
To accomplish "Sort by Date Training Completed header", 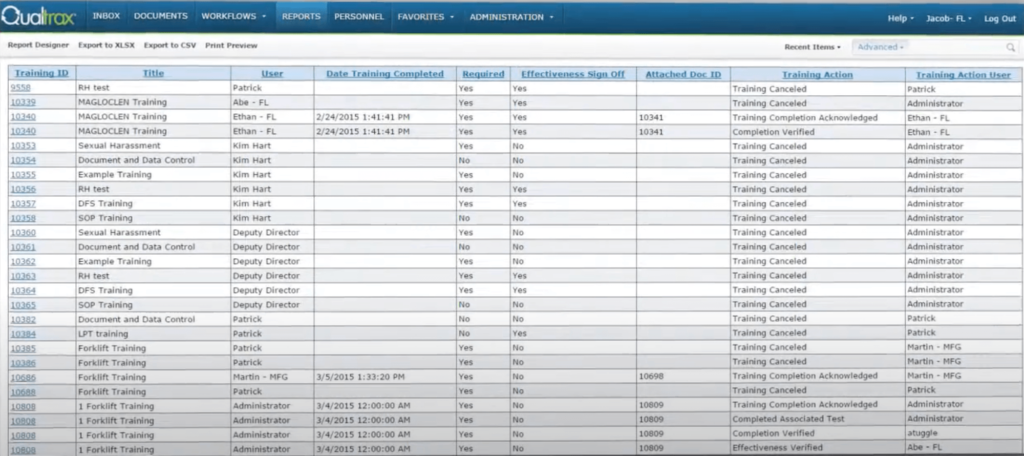I will point(385,74).
